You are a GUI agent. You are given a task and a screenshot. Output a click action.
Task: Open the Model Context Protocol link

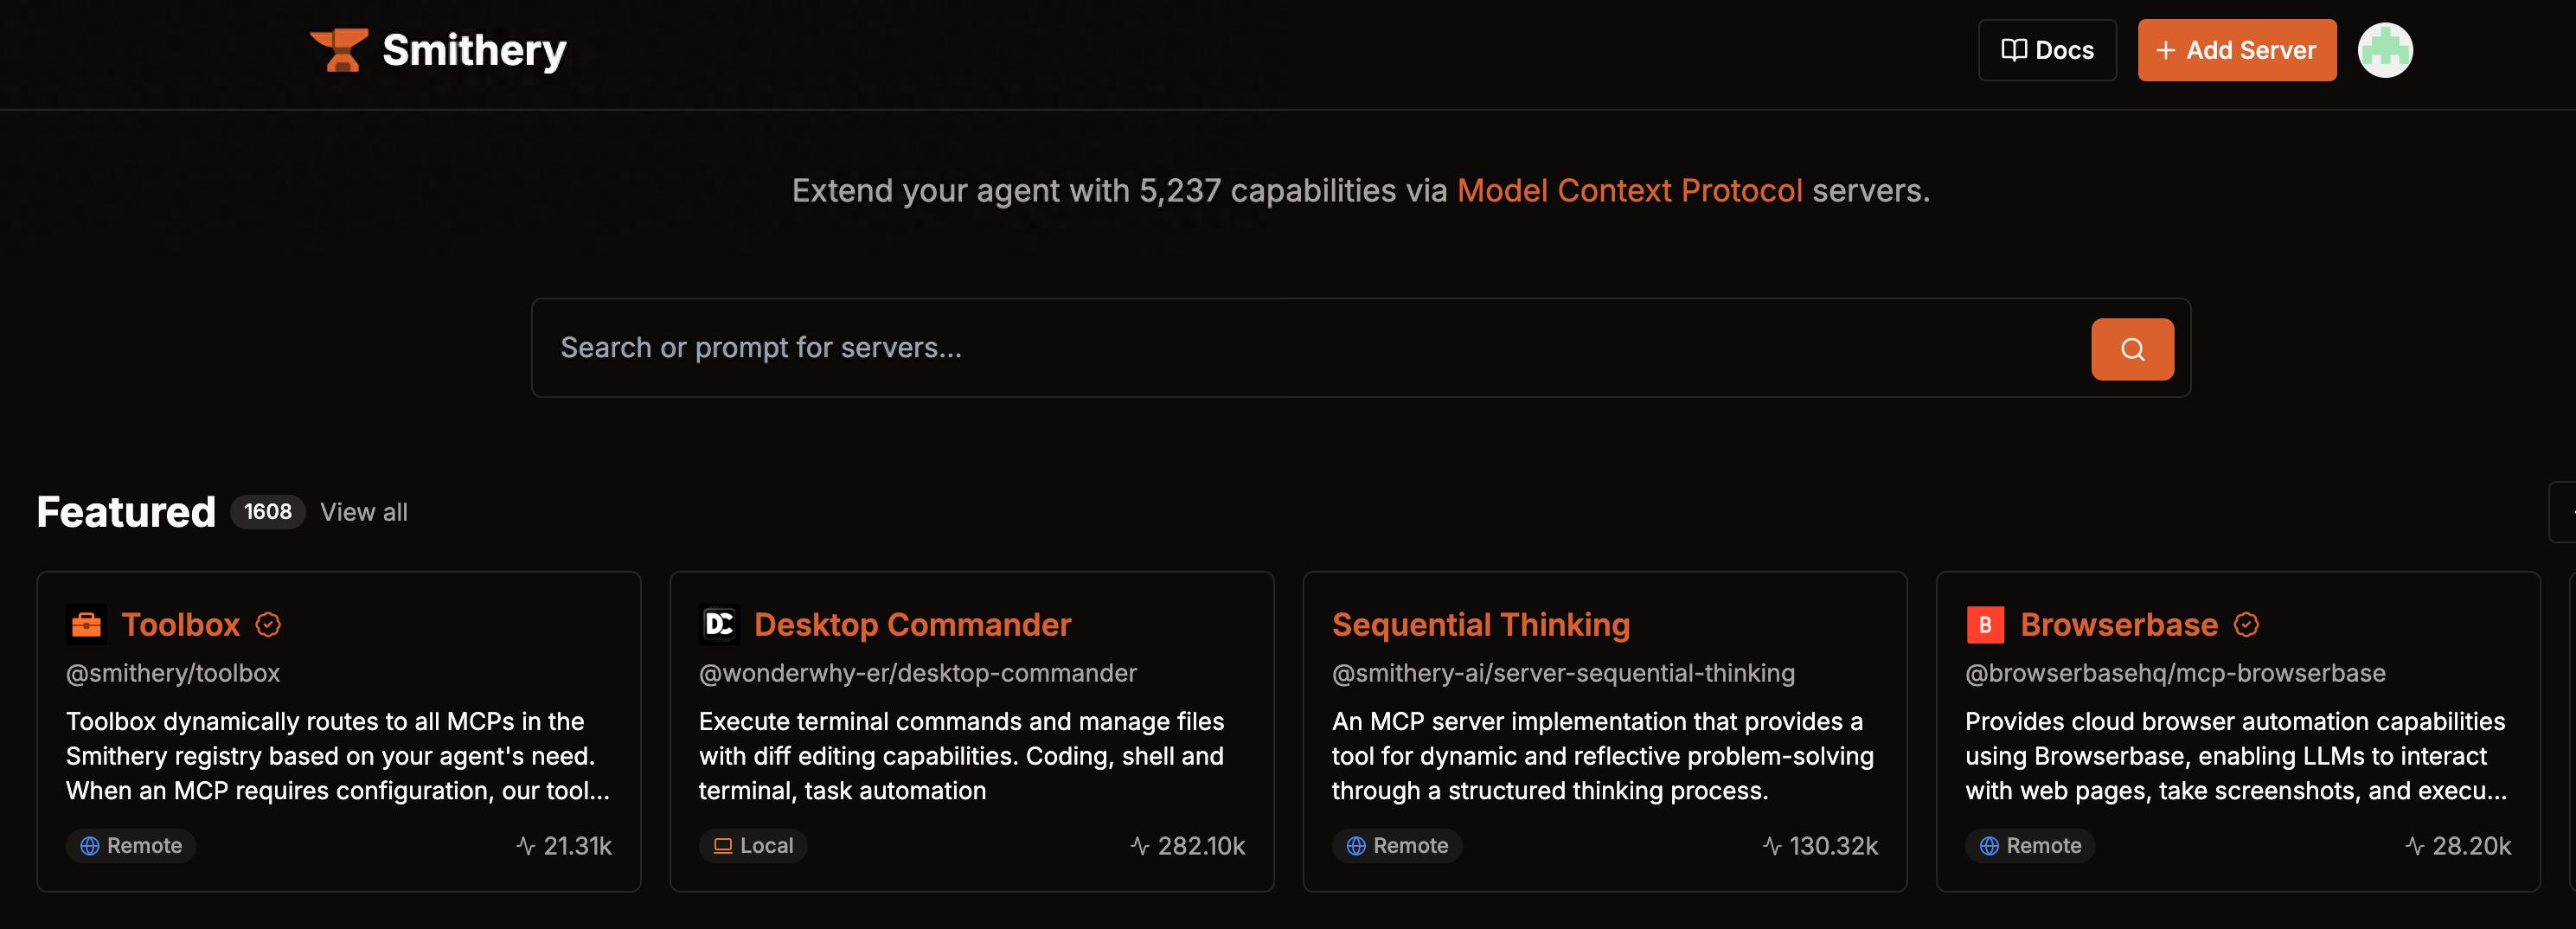[x=1629, y=190]
